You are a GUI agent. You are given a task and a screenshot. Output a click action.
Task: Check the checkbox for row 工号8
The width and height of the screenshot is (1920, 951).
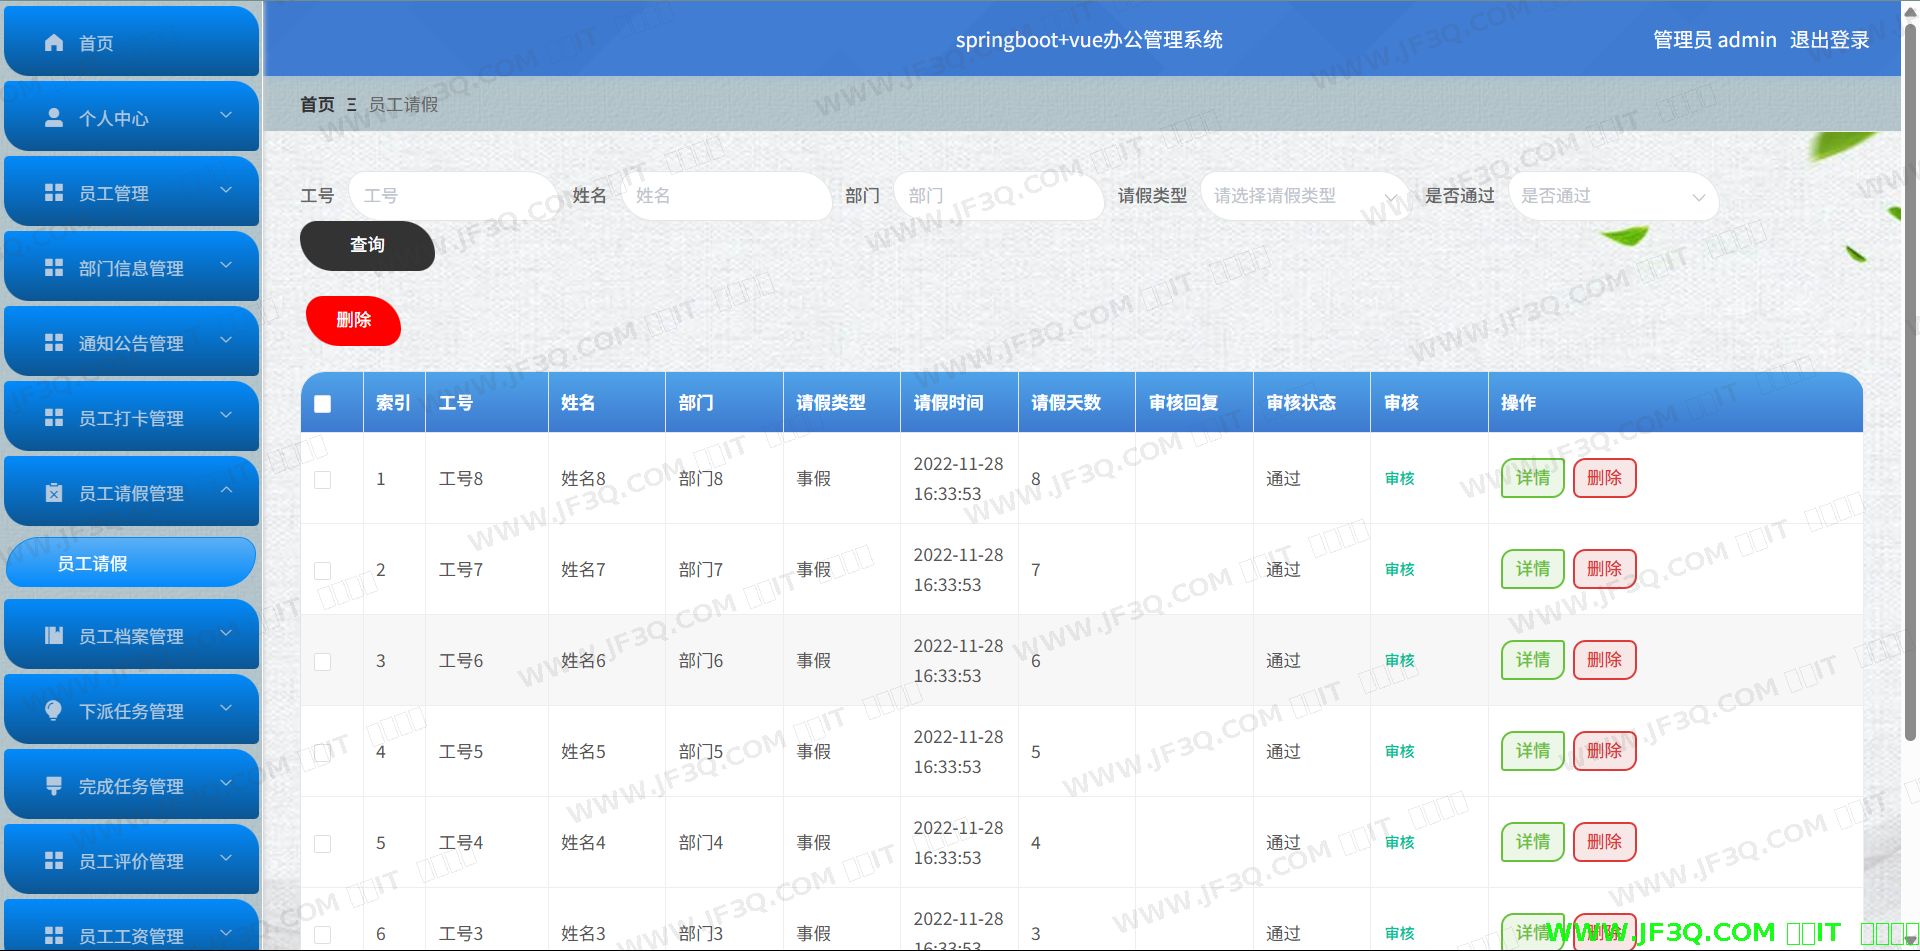click(322, 479)
